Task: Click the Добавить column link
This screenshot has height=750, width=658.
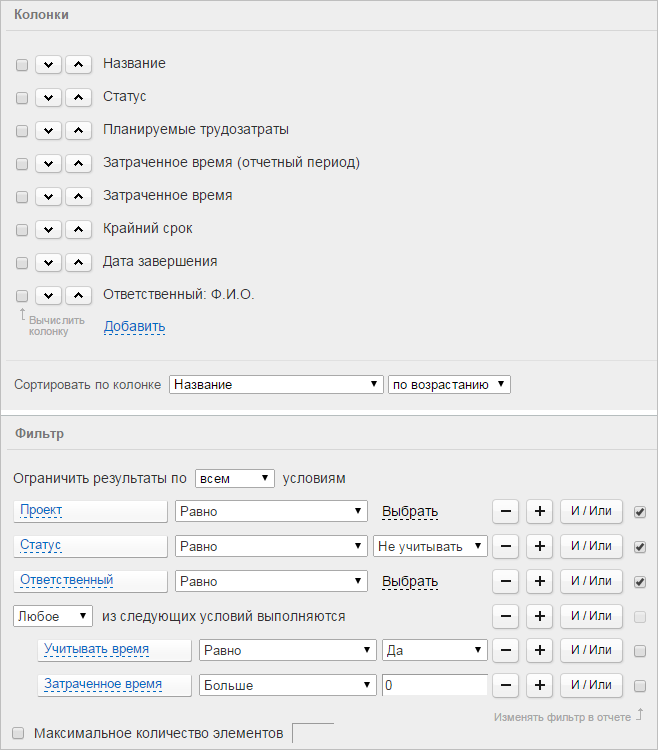Action: point(134,326)
